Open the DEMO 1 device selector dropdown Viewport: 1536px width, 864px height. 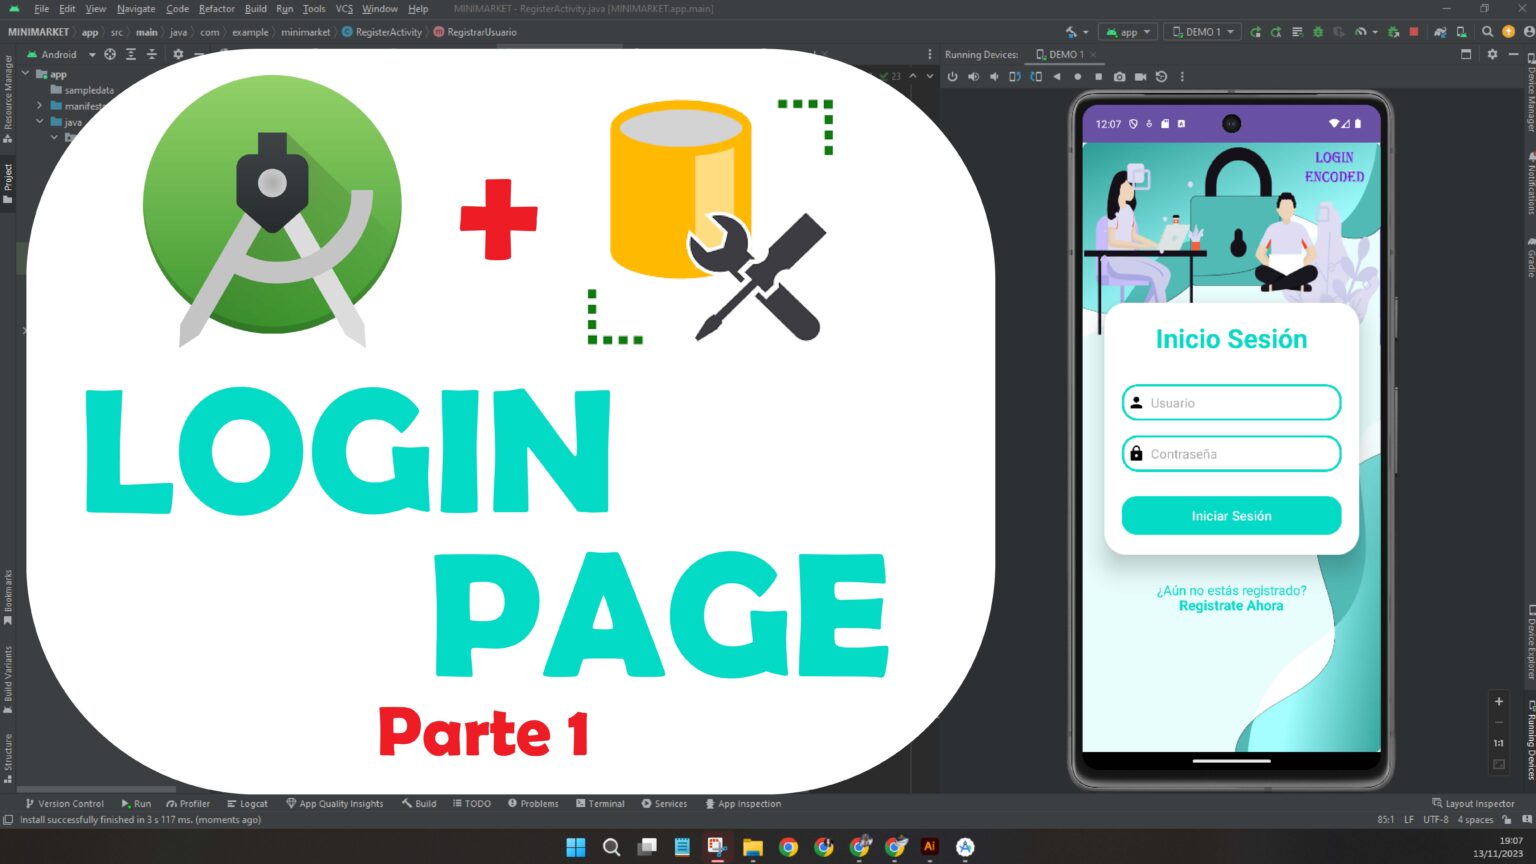(x=1203, y=32)
